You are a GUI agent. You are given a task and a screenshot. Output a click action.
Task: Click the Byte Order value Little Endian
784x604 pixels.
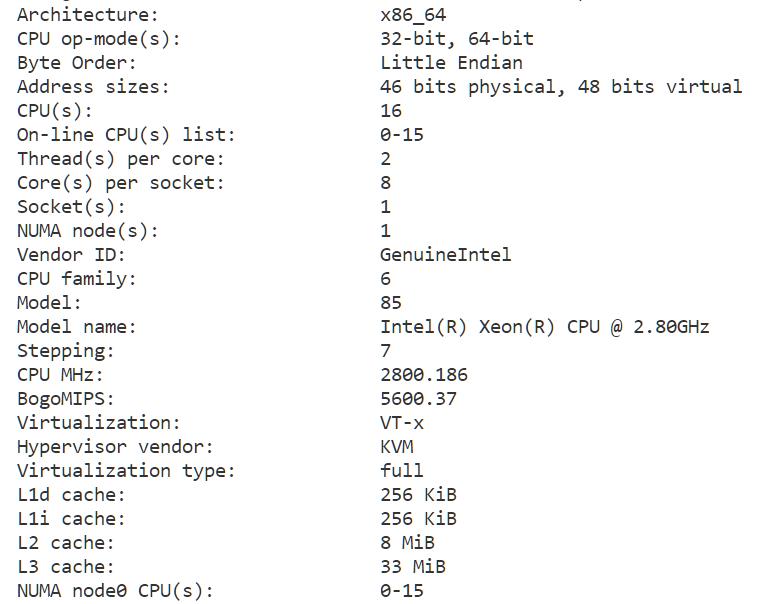[452, 62]
